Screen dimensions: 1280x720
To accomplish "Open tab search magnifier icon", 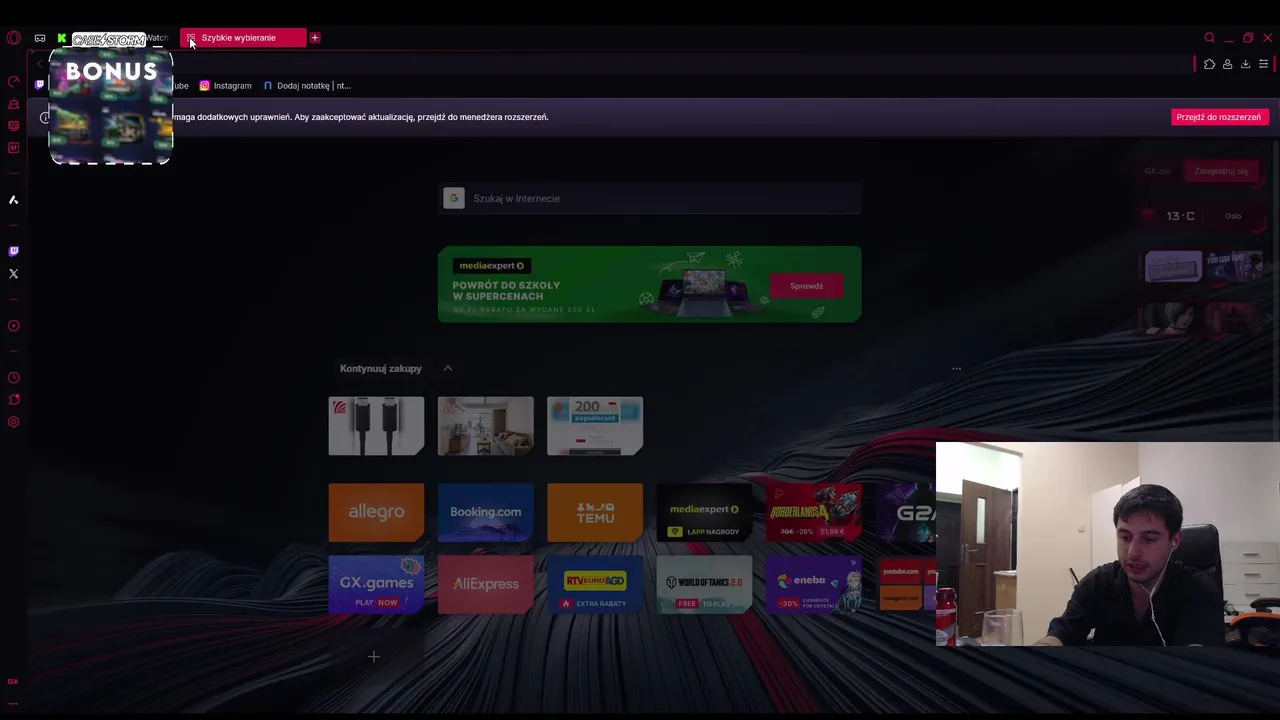I will coord(1209,38).
